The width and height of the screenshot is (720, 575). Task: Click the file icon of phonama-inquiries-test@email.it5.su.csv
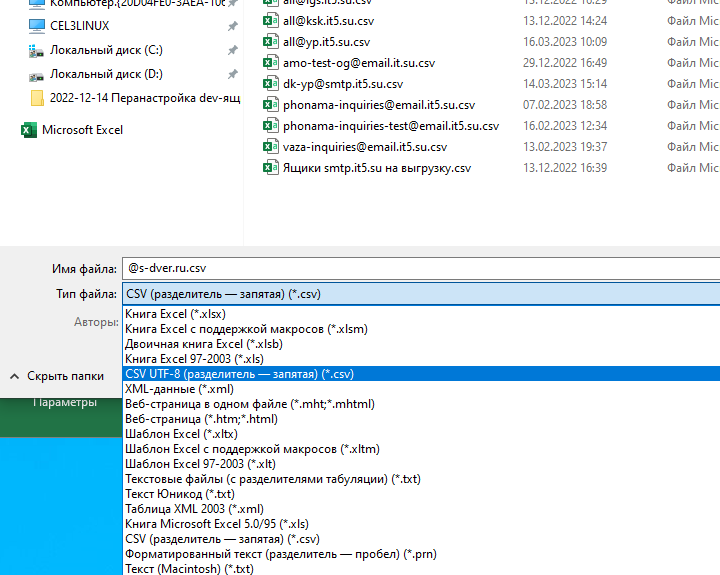click(270, 126)
